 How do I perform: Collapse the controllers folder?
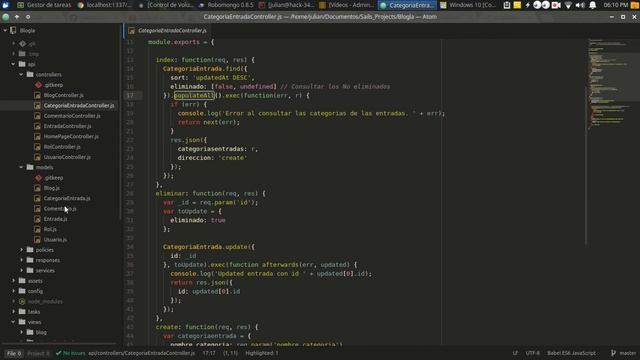[x=21, y=74]
